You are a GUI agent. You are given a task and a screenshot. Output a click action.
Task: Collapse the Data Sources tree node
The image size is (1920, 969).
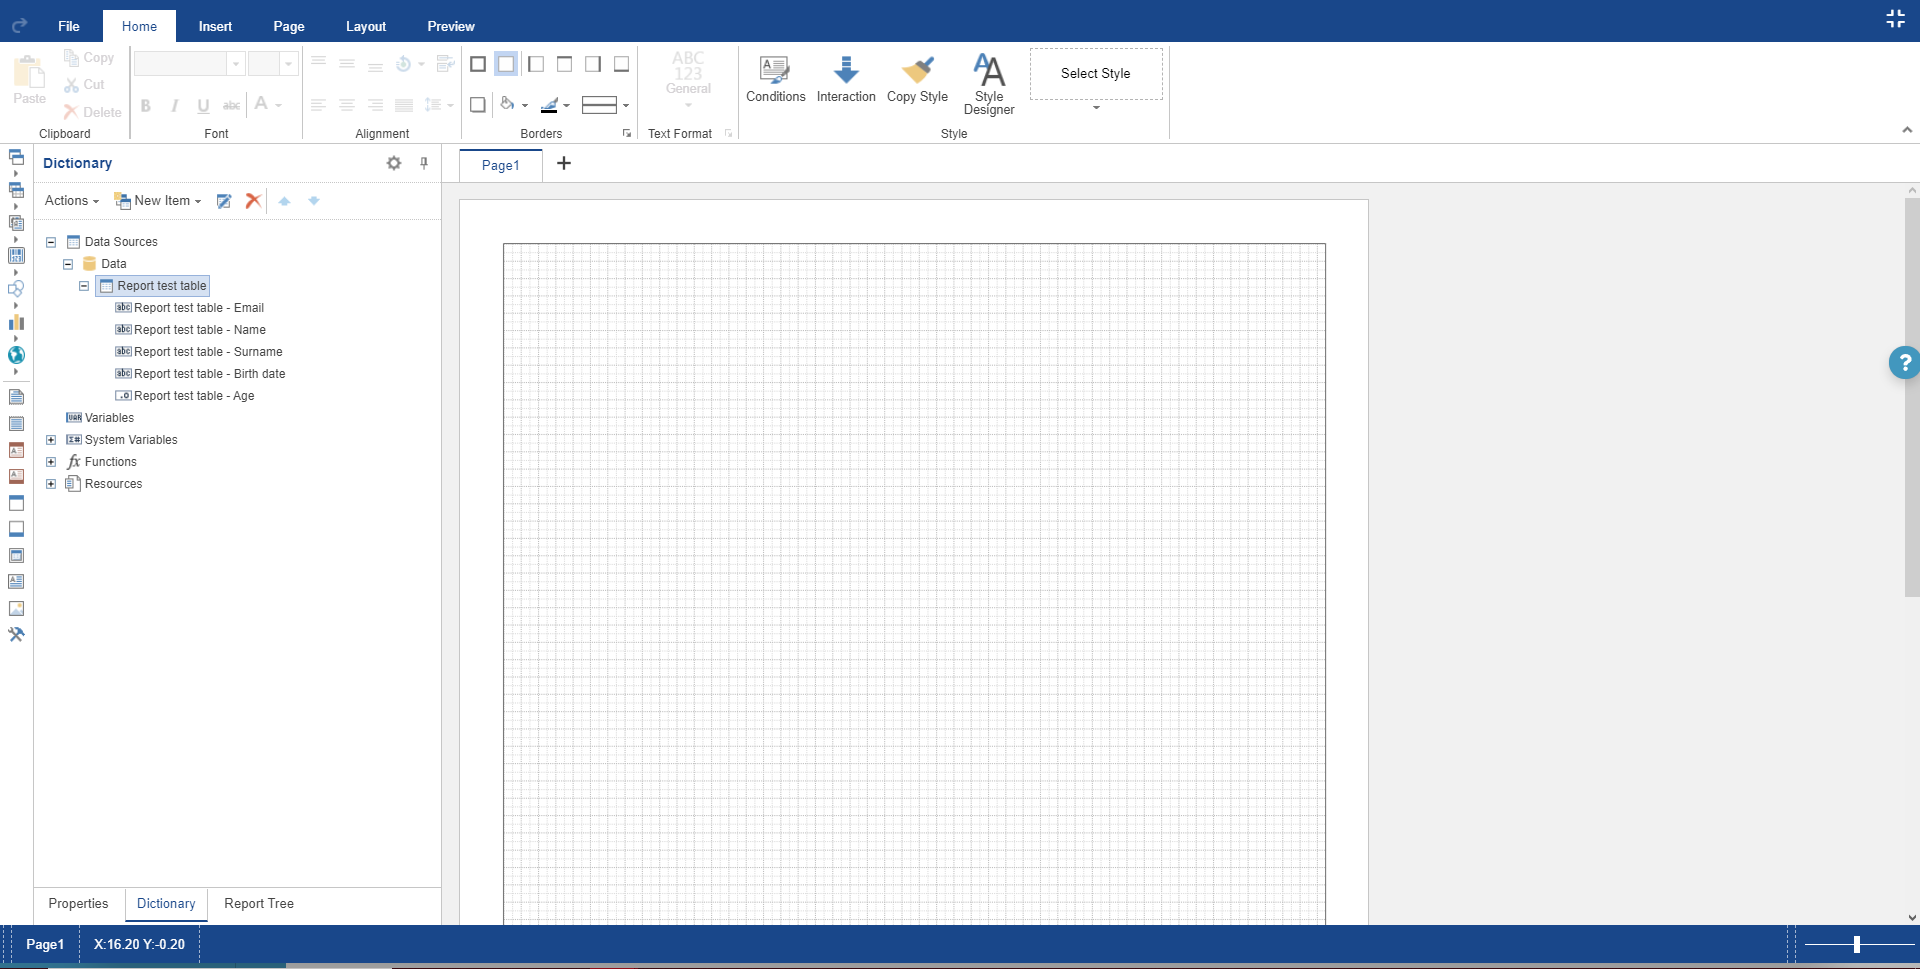(x=51, y=242)
